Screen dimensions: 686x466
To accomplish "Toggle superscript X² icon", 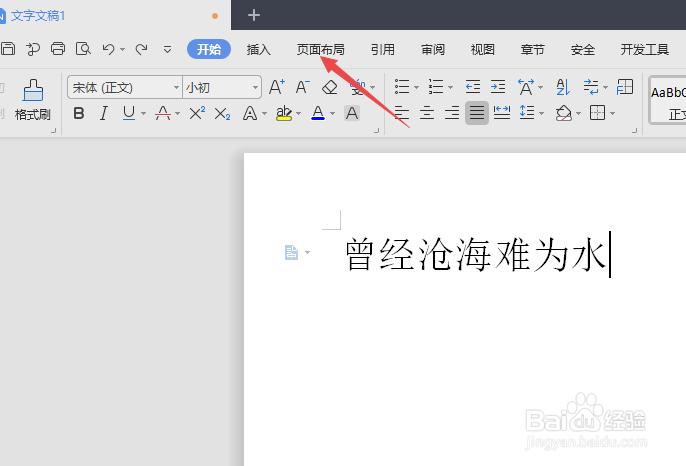I will click(197, 113).
